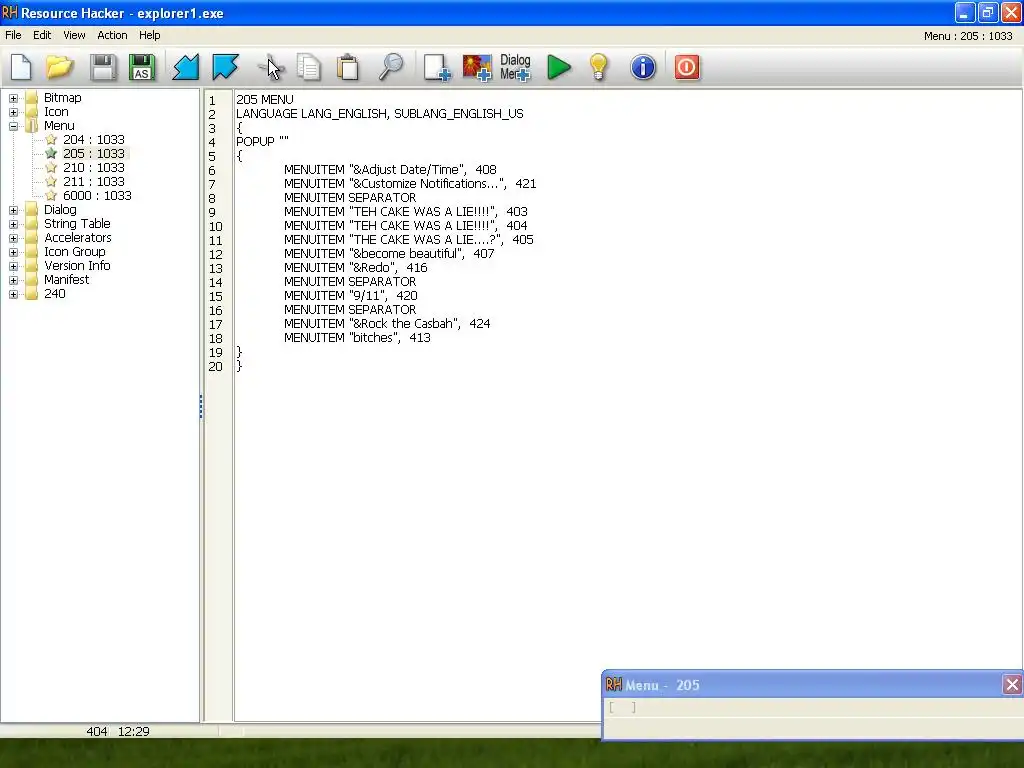Viewport: 1024px width, 768px height.
Task: Expand the Bitmap folder node
Action: [x=13, y=98]
